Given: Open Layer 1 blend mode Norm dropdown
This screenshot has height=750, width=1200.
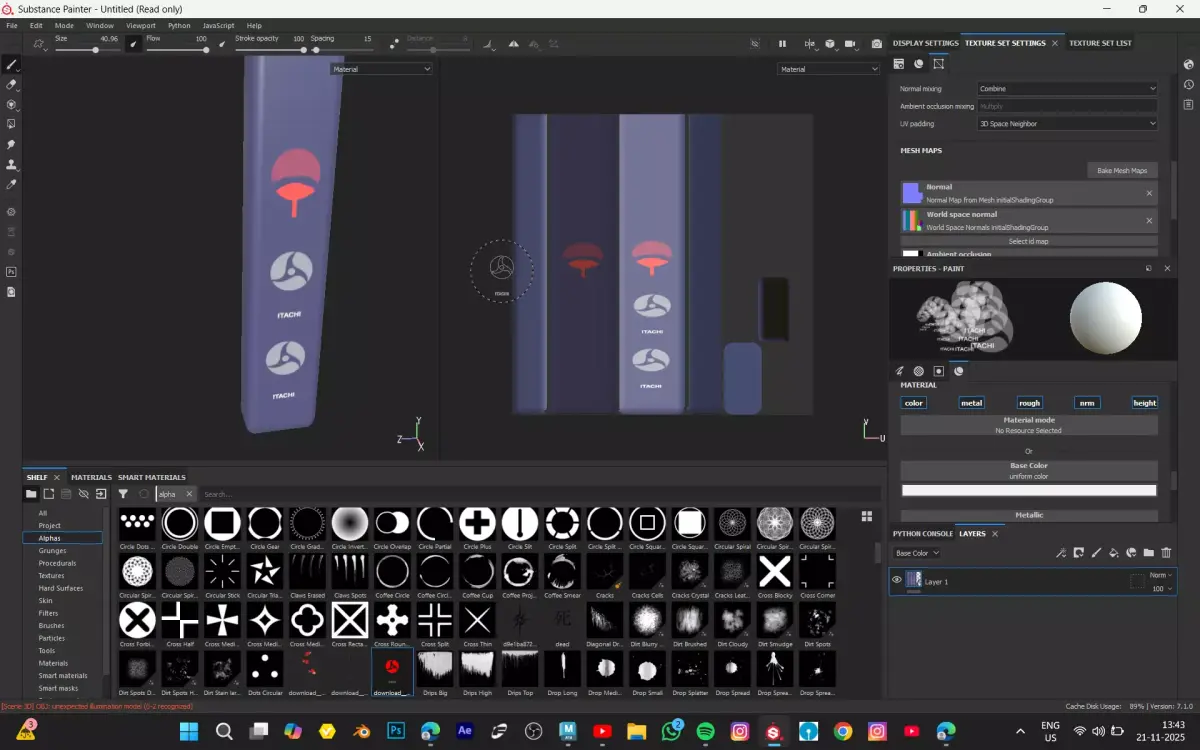Looking at the screenshot, I should pyautogui.click(x=1160, y=575).
